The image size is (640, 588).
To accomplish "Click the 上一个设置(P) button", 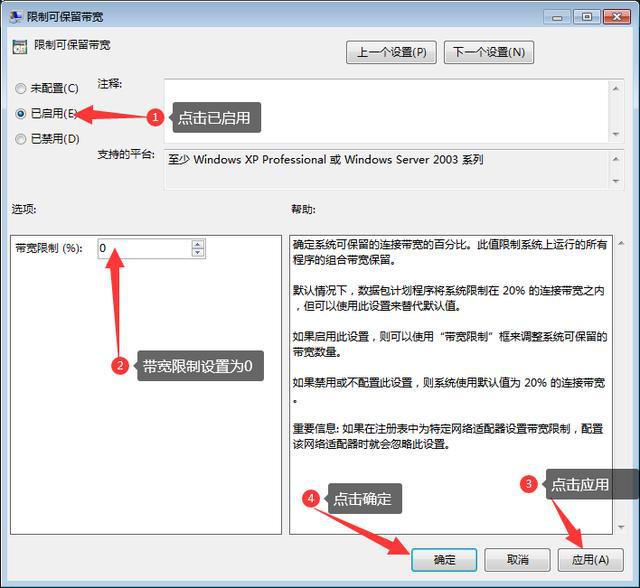I will [391, 52].
